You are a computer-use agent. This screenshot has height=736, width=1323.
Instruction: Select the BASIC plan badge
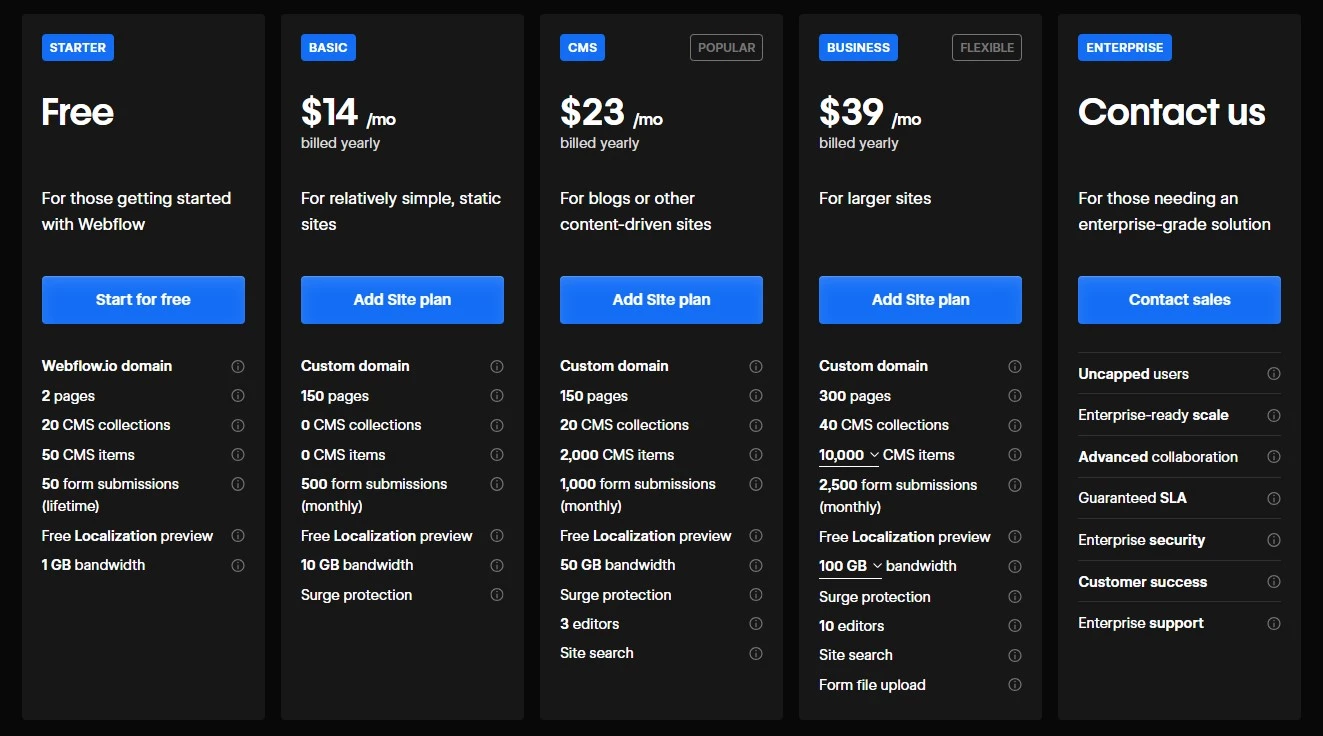(328, 47)
